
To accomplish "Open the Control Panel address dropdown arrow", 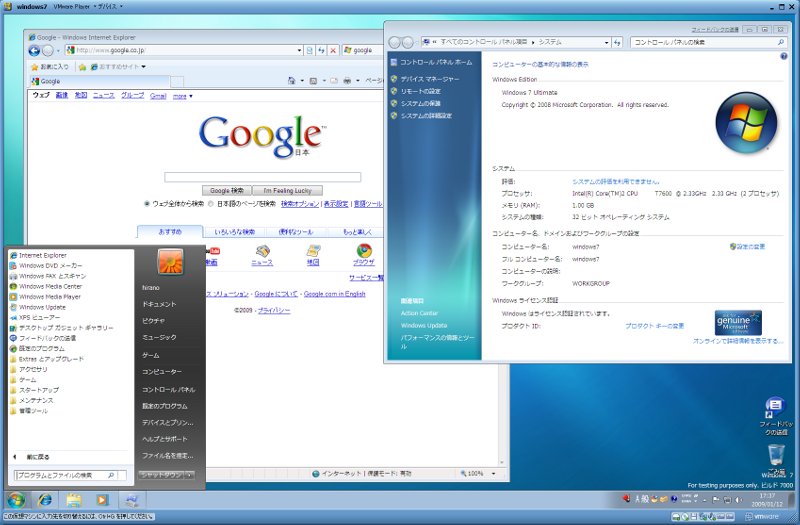I will 606,42.
